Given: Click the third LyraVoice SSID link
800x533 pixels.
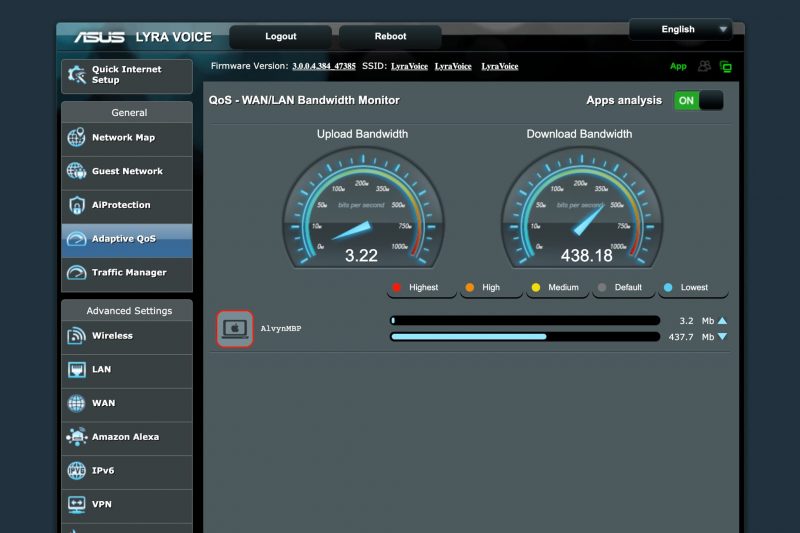Looking at the screenshot, I should click(499, 66).
